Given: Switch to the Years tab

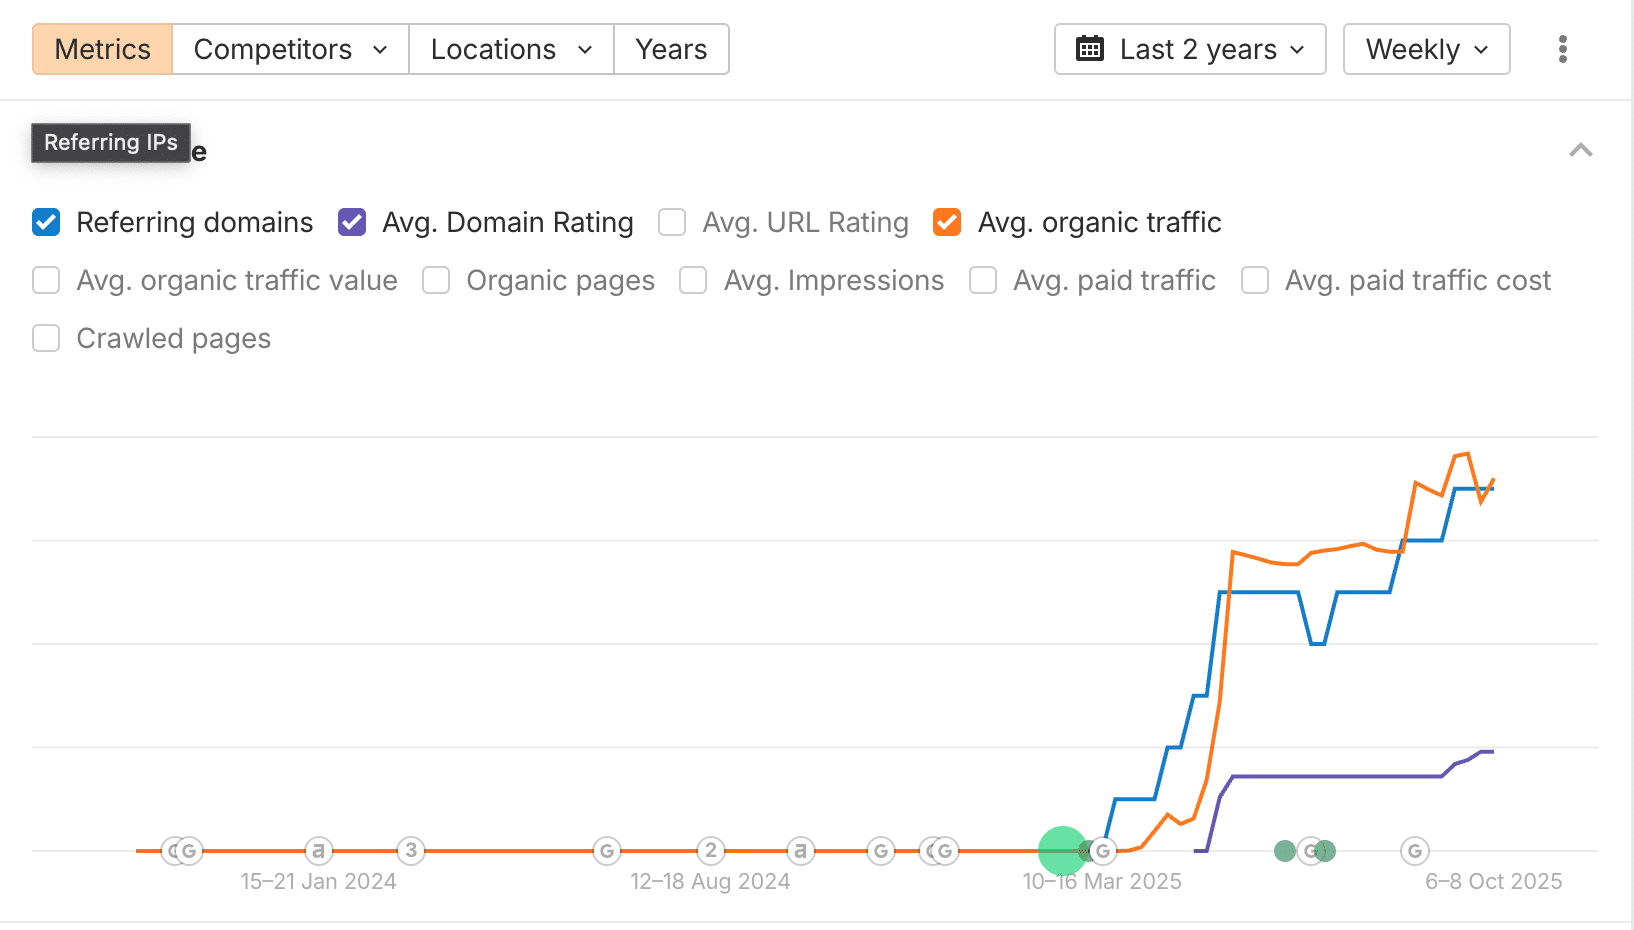Looking at the screenshot, I should pyautogui.click(x=671, y=49).
